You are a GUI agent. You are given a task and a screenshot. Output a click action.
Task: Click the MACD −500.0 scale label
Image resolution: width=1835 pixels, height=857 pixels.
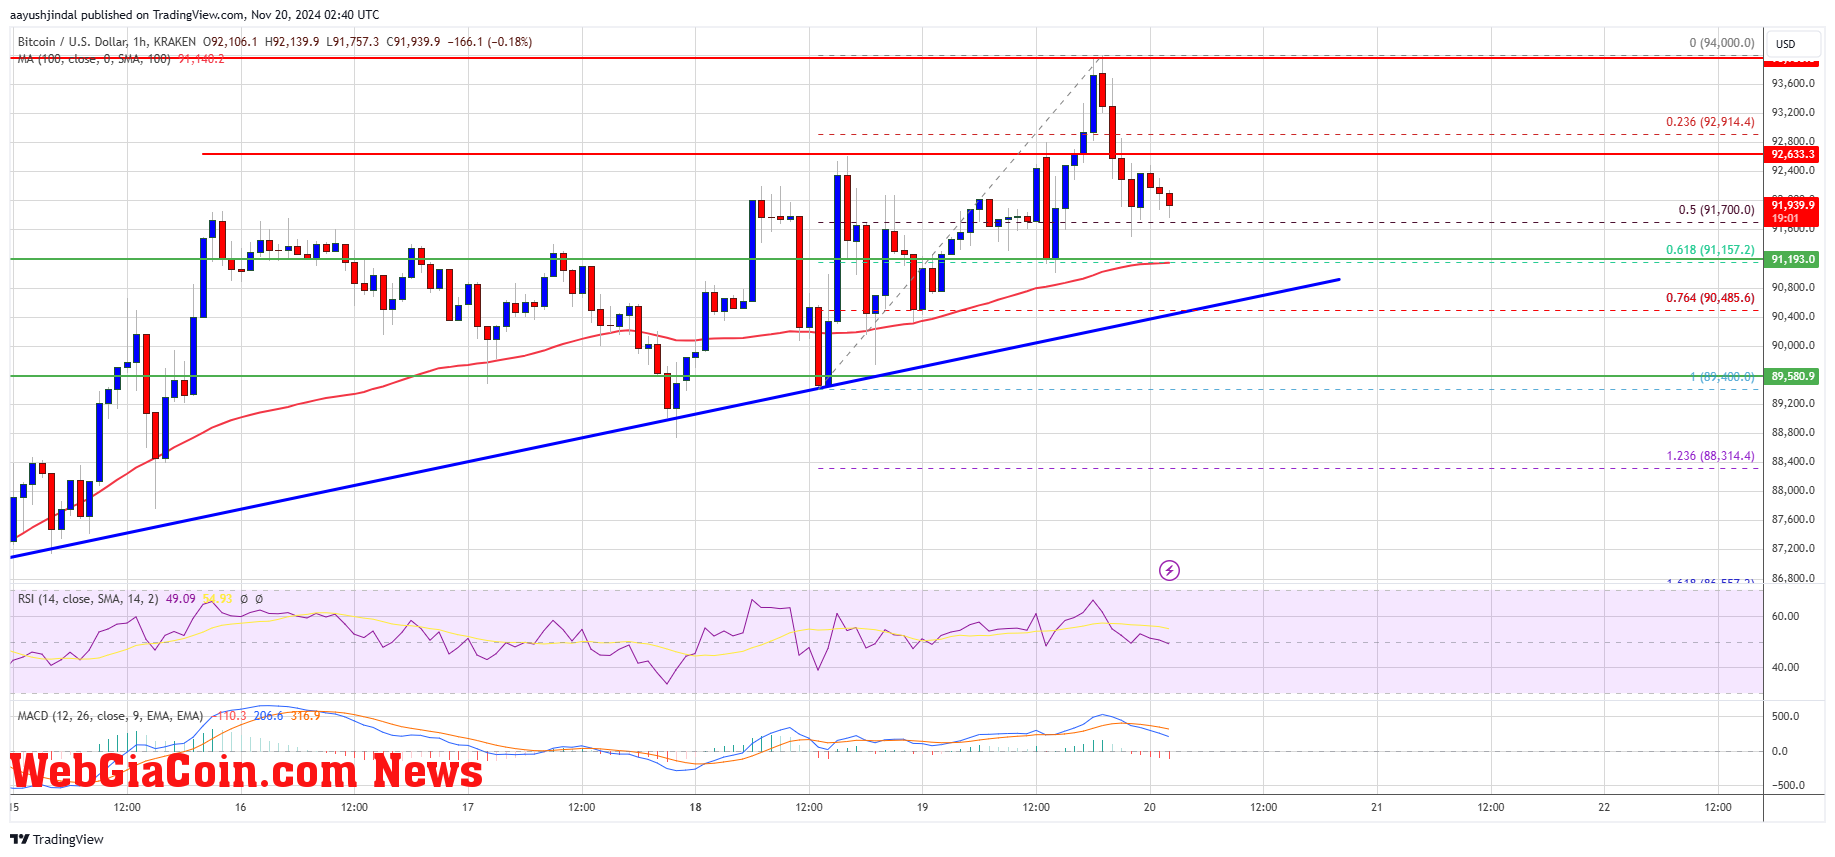click(x=1788, y=785)
